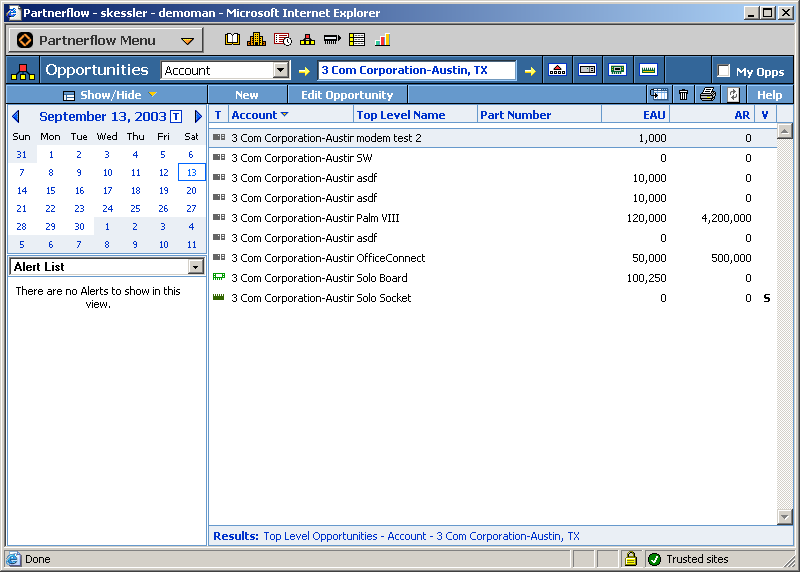Click the chip parts icon in toolbar

[x=332, y=39]
